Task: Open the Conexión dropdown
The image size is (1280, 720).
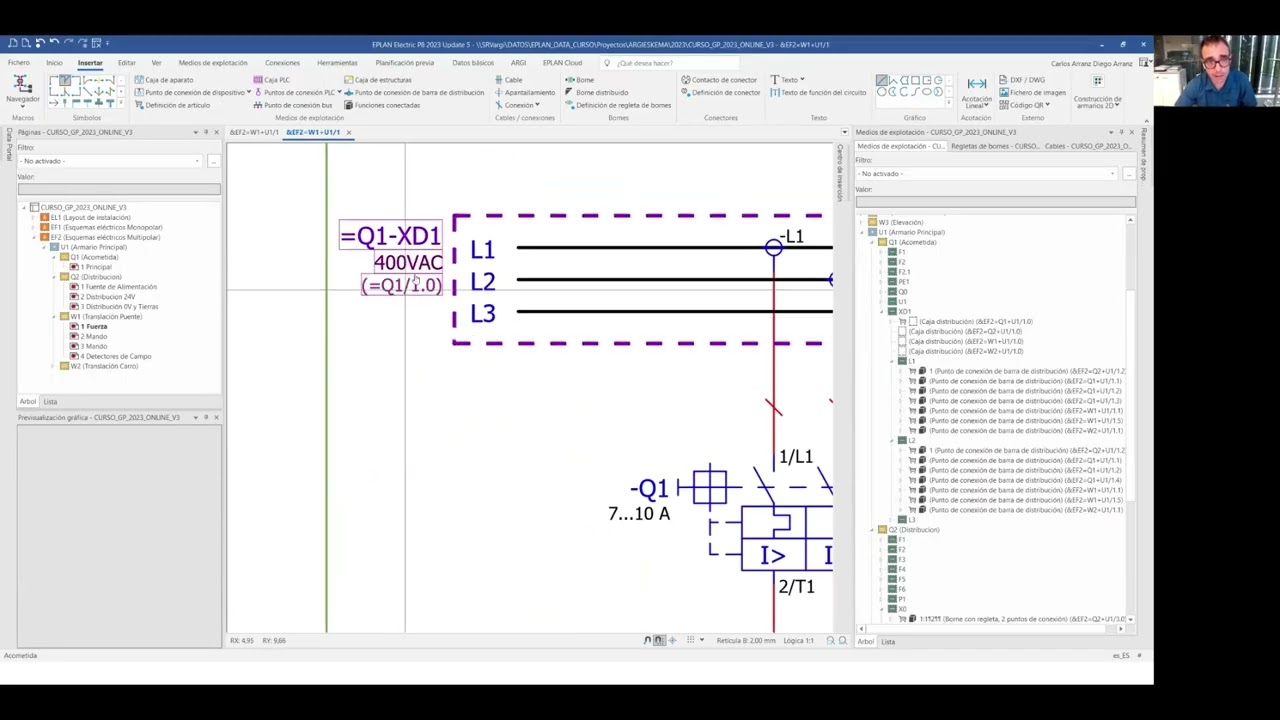Action: [538, 105]
